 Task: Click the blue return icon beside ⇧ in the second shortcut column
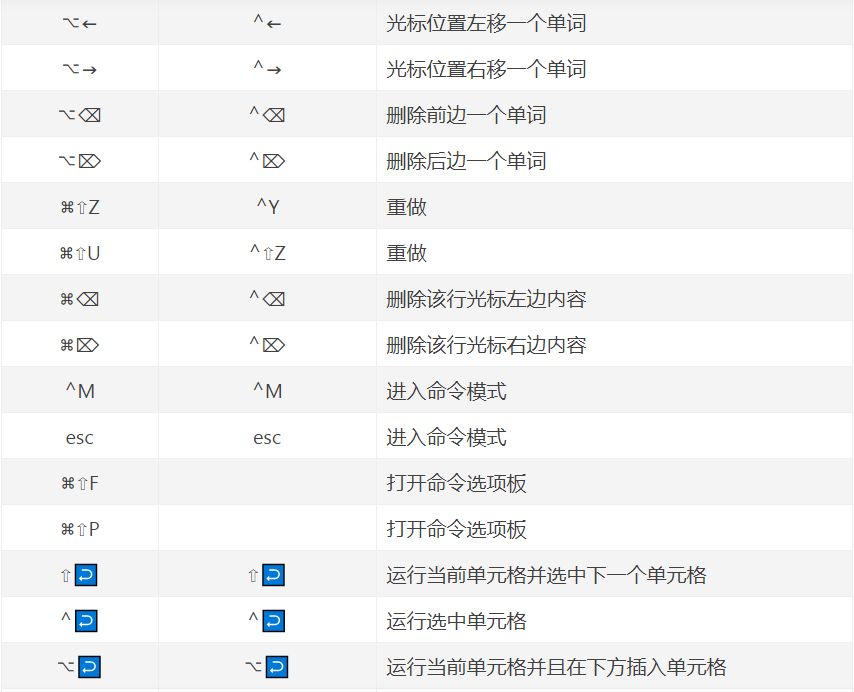click(x=273, y=575)
